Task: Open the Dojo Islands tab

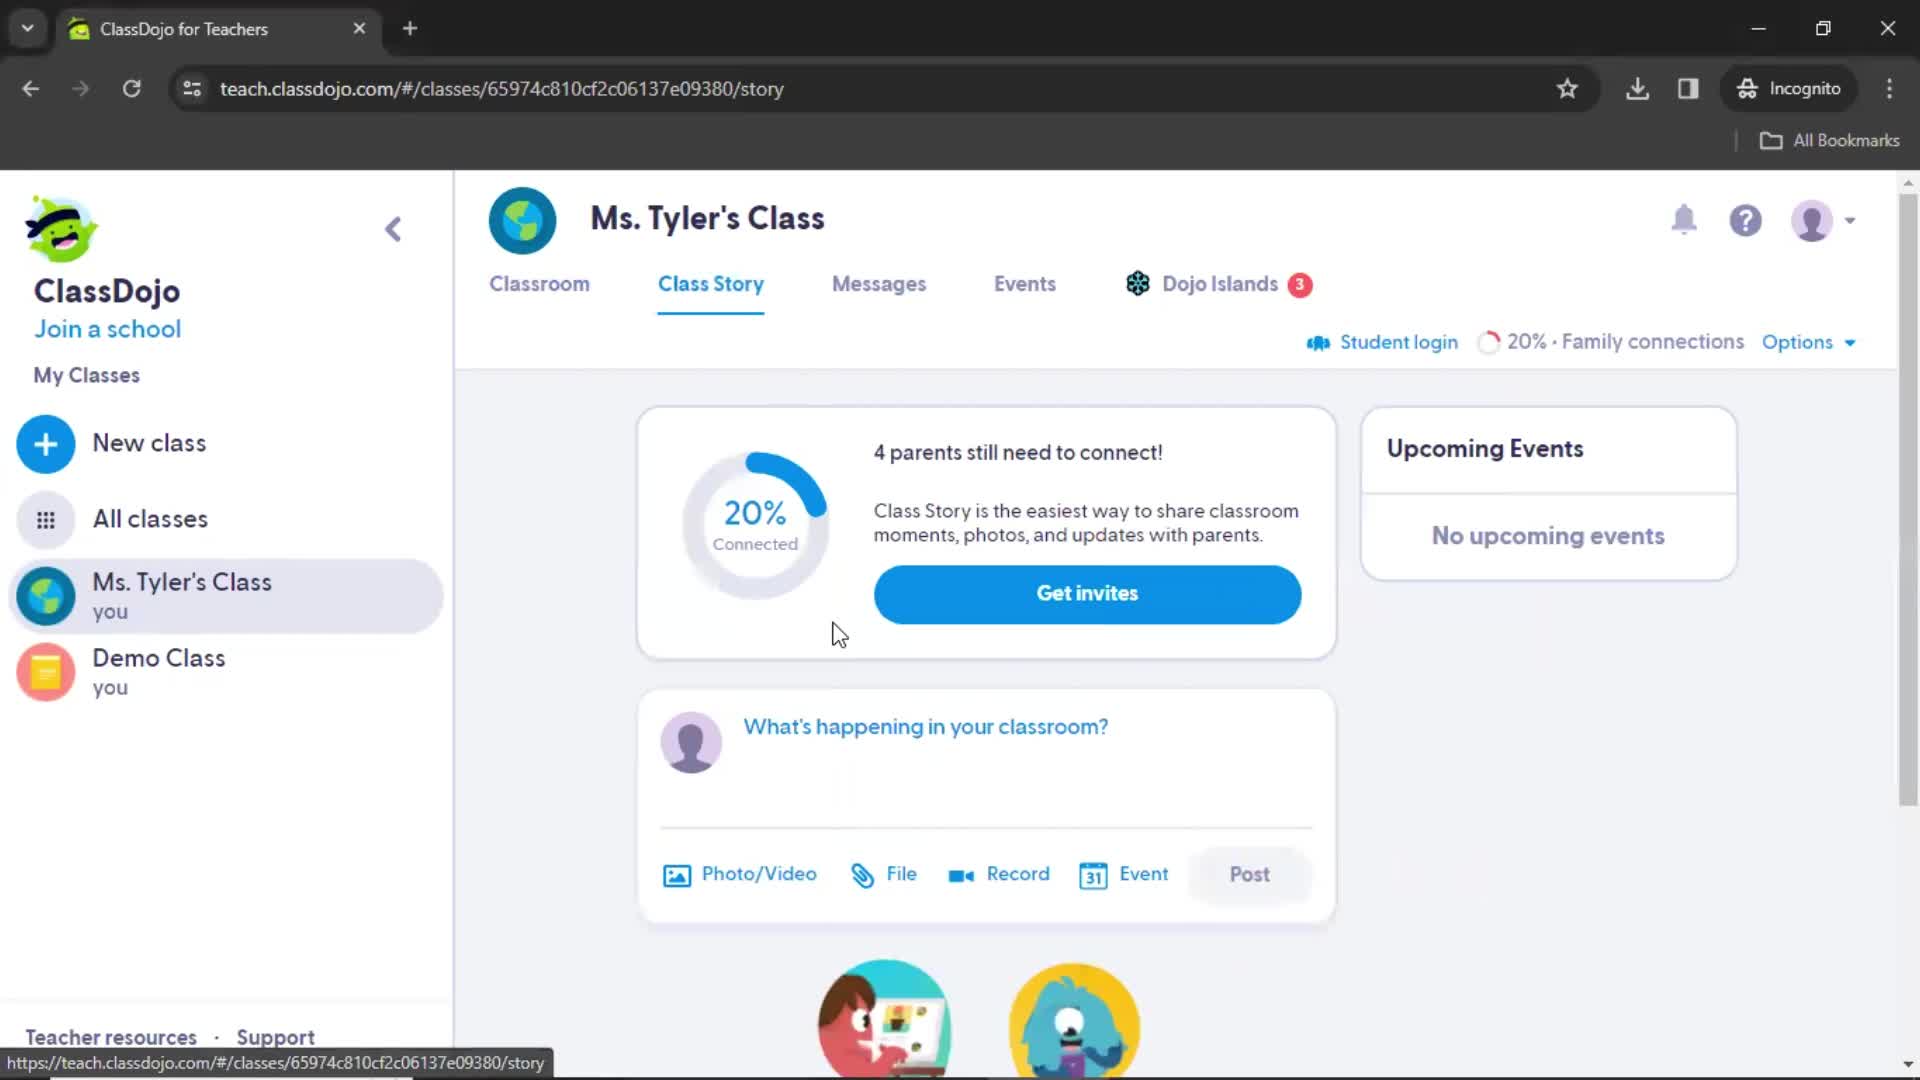Action: [x=1219, y=284]
